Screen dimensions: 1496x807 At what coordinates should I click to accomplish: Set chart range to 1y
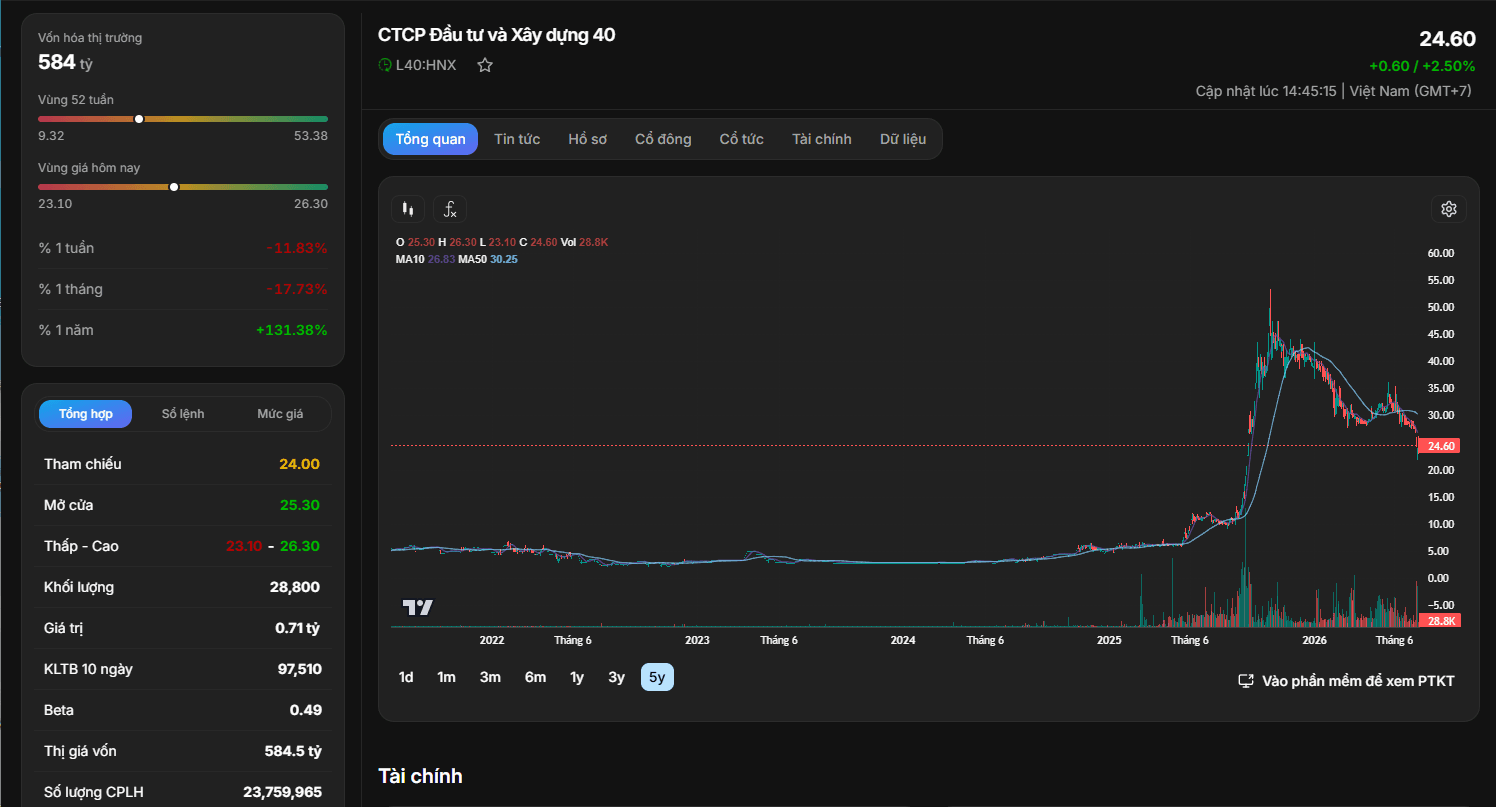pos(577,677)
